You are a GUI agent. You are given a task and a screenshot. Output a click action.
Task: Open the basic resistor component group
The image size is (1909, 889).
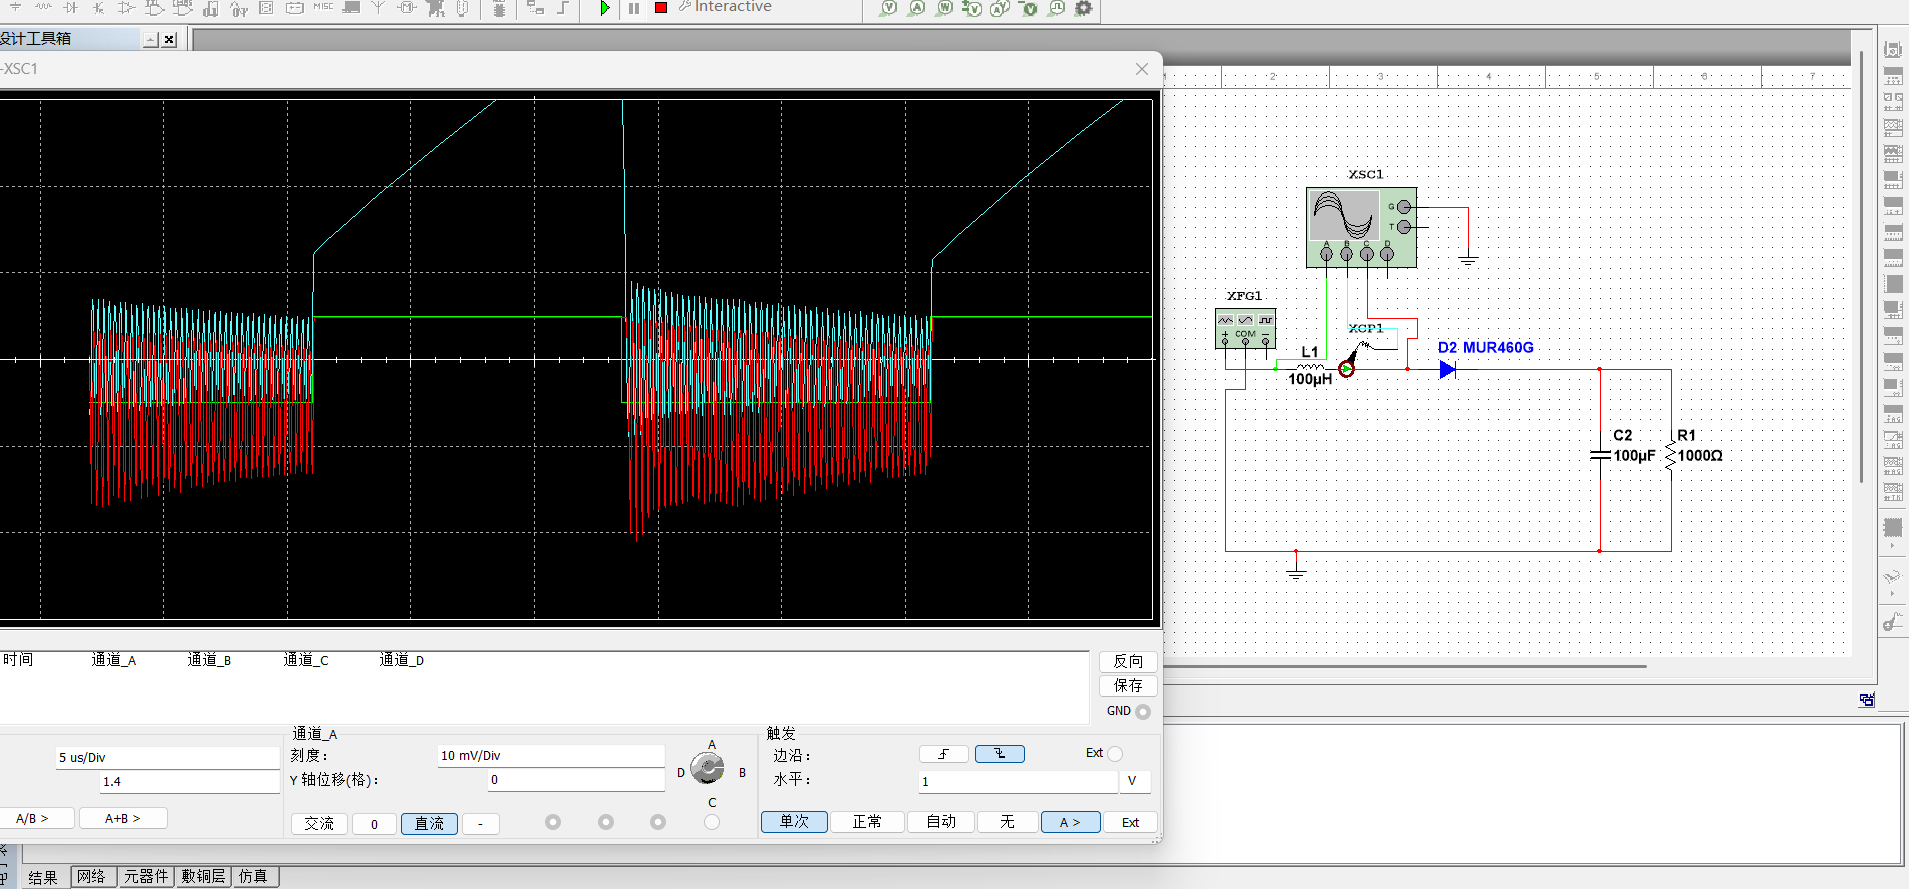(43, 6)
